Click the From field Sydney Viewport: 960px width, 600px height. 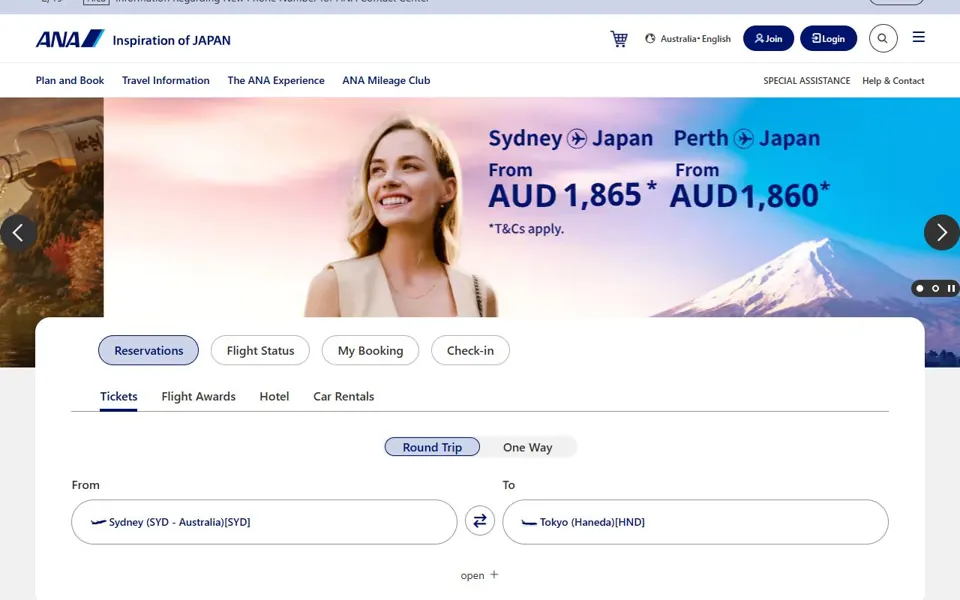coord(264,522)
